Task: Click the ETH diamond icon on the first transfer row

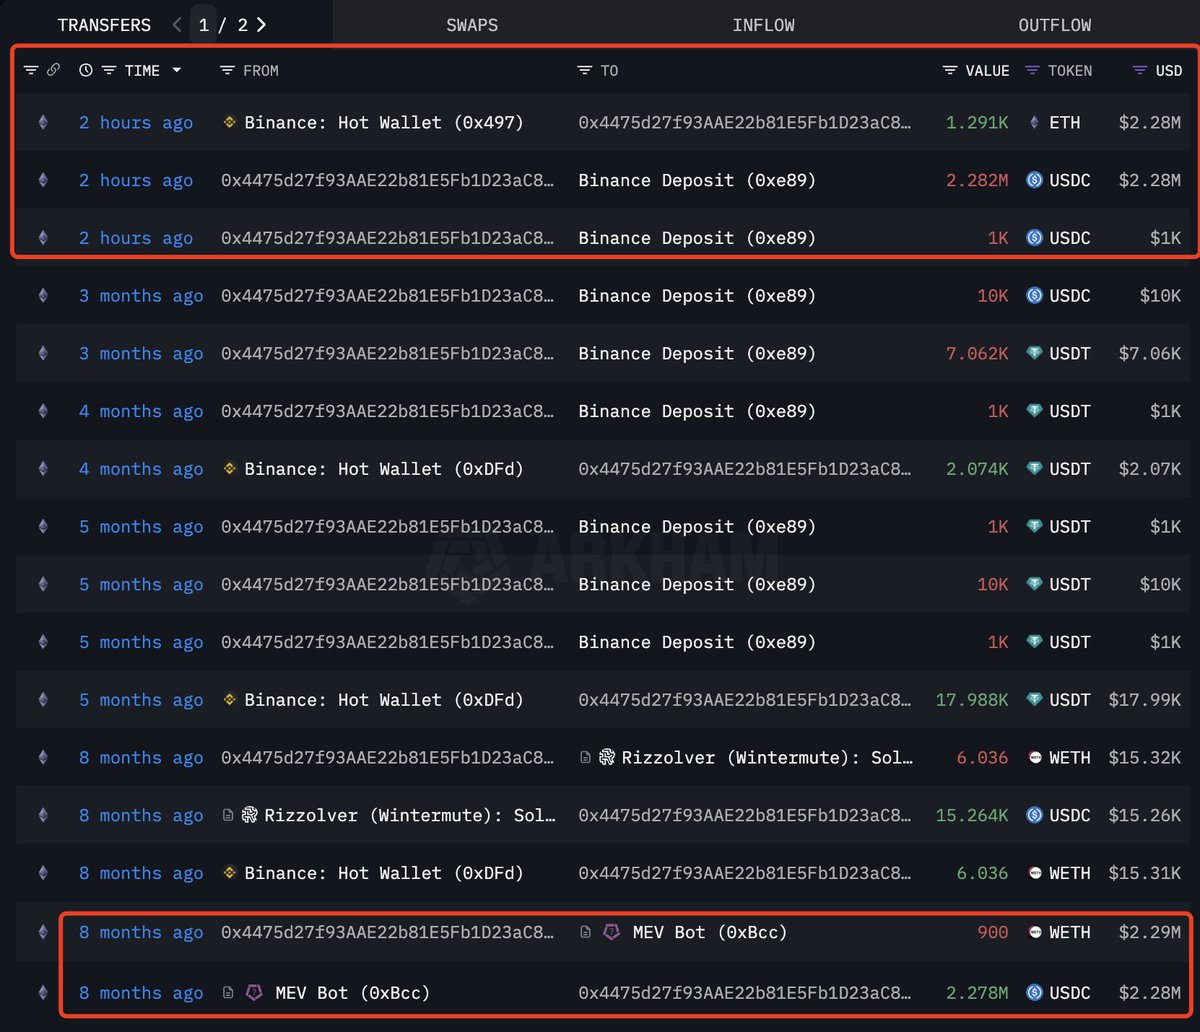Action: (1034, 122)
